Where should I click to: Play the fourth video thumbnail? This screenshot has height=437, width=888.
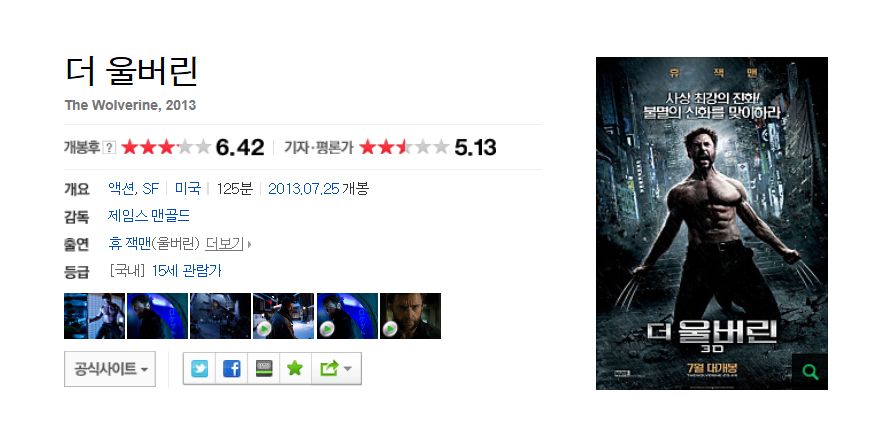283,316
